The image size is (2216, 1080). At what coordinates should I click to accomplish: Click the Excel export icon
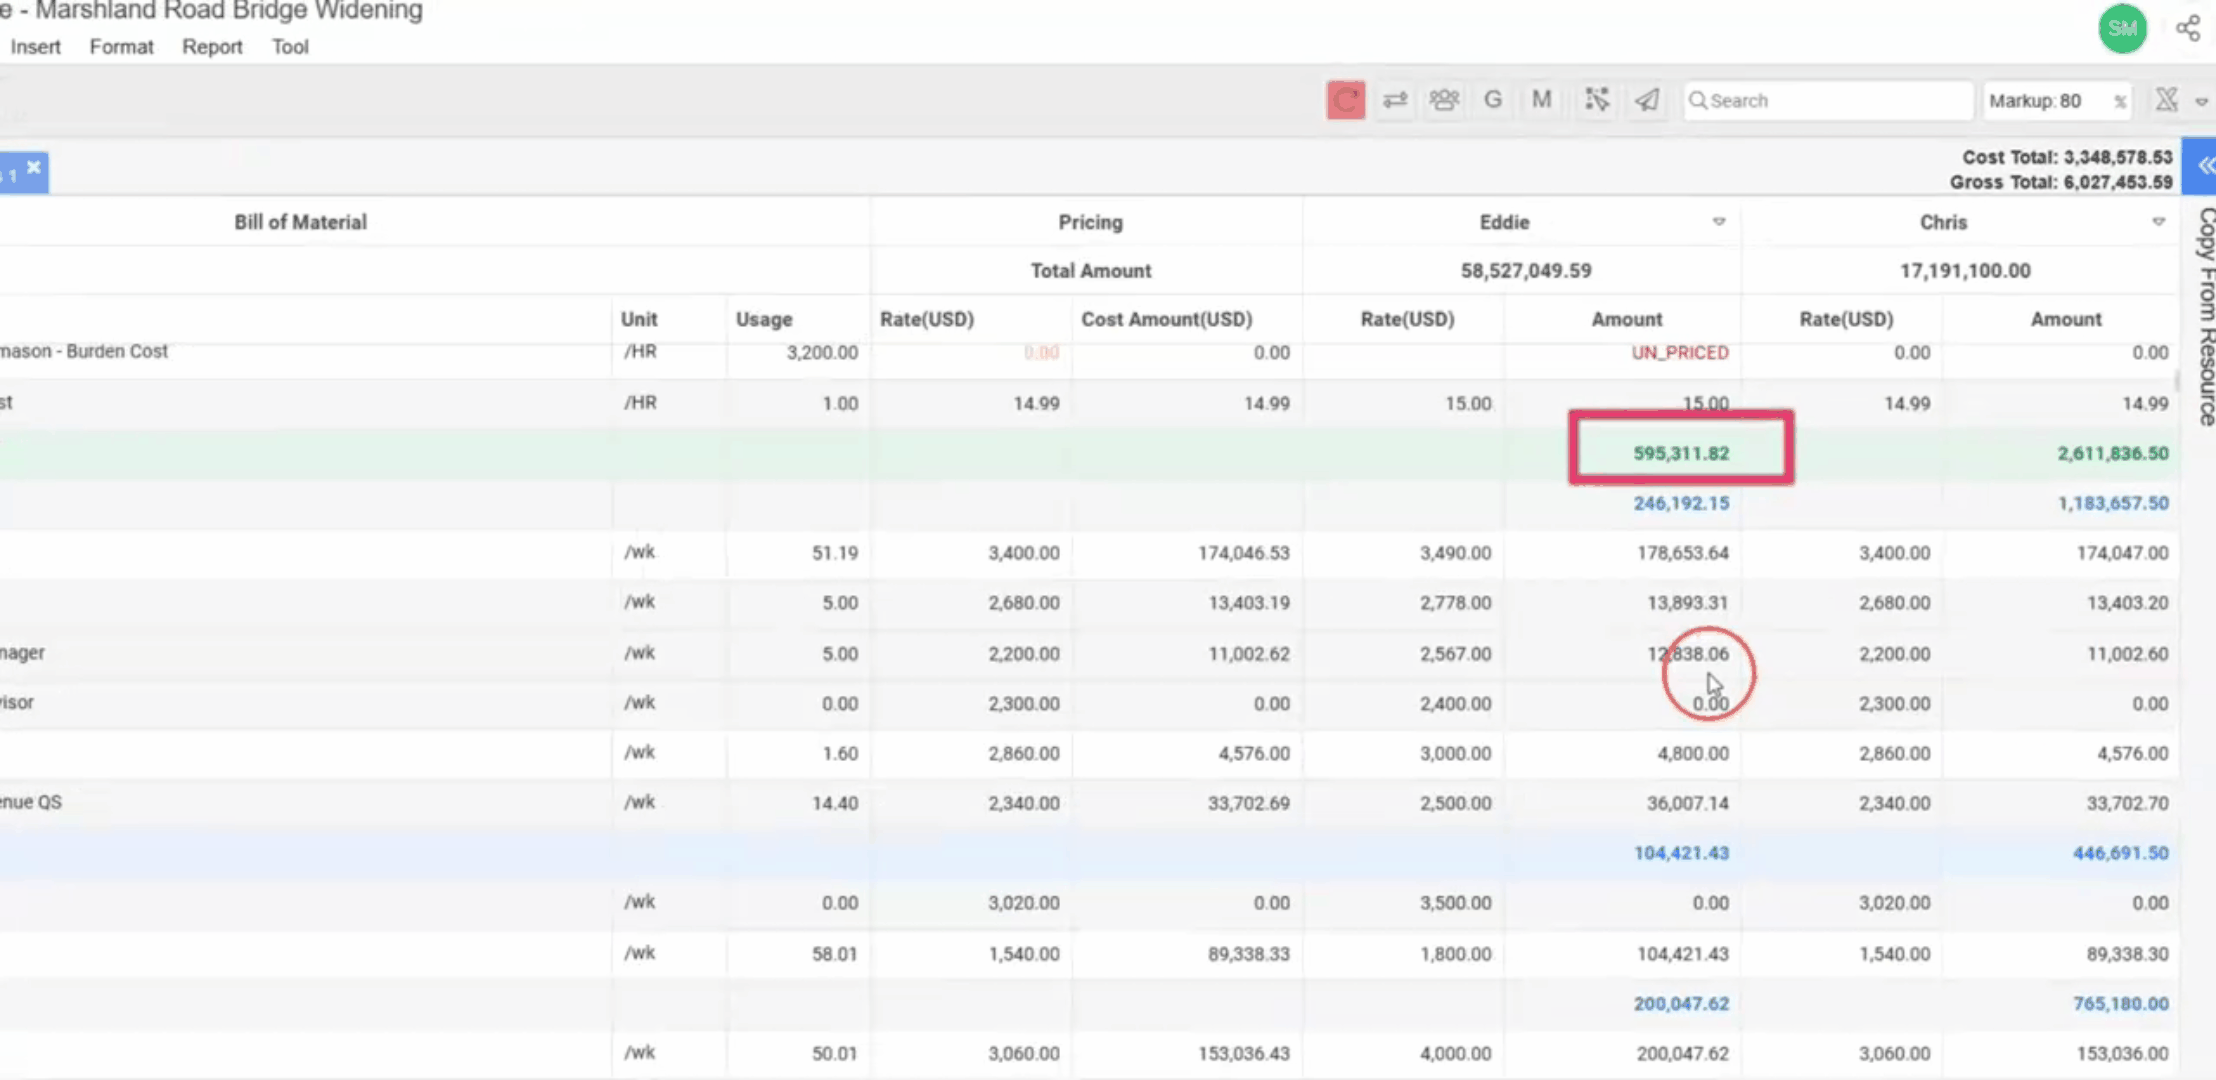pyautogui.click(x=2166, y=100)
